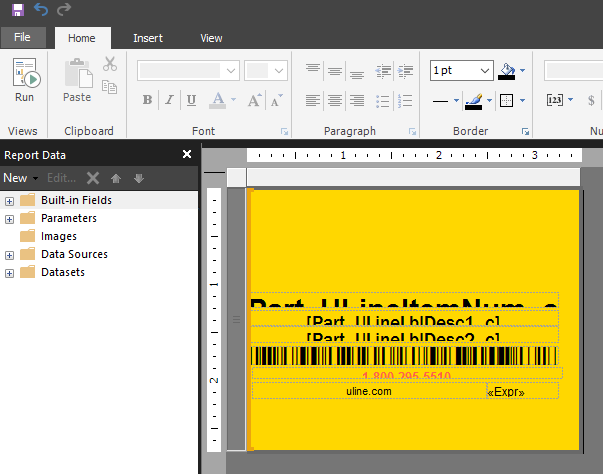
Task: Apply currency dollar format
Action: (591, 100)
